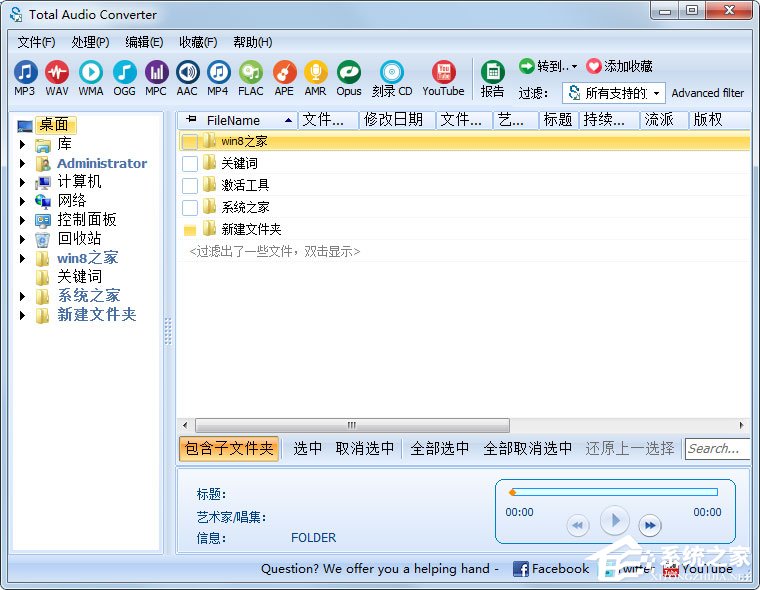The image size is (760, 590).
Task: Pick the OGG format icon
Action: (125, 73)
